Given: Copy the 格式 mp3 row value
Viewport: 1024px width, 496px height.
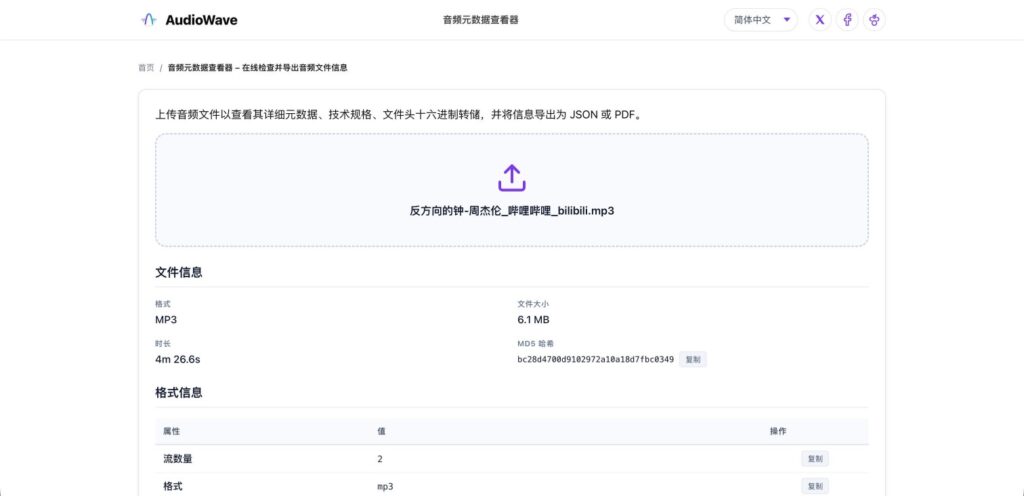Looking at the screenshot, I should point(815,486).
